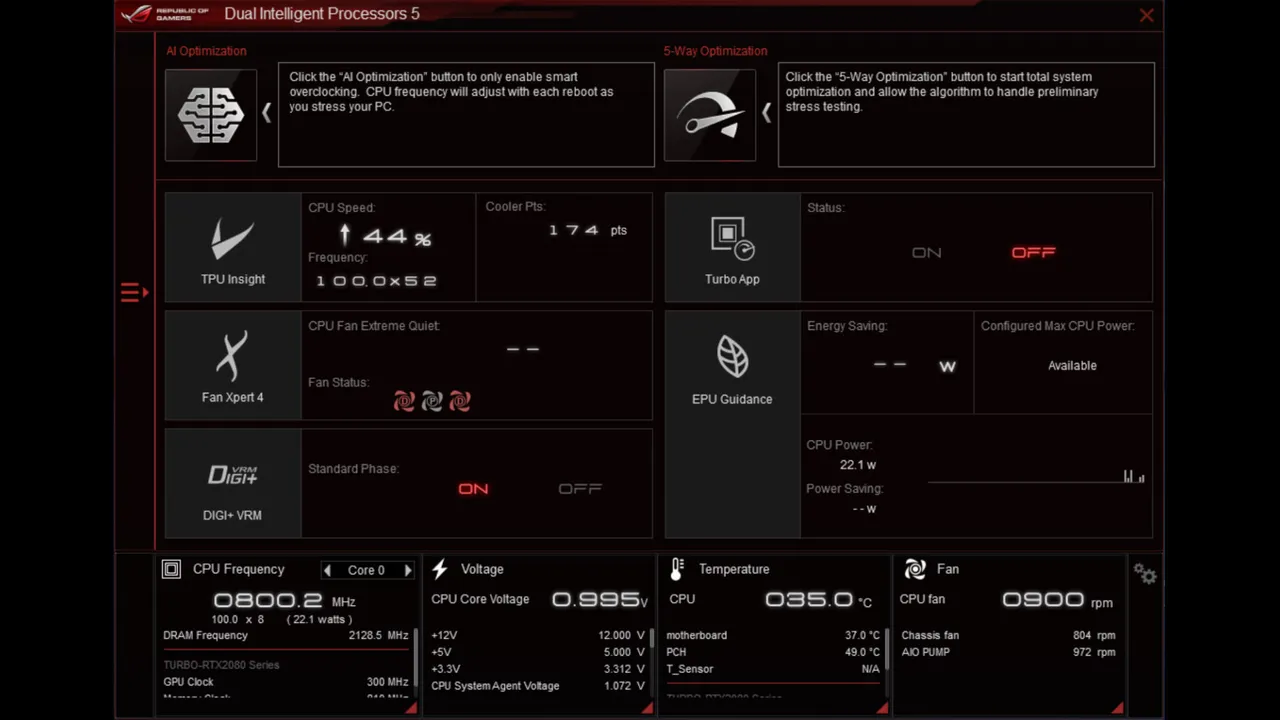The image size is (1280, 720).
Task: Turn Turbo App status ON
Action: (927, 252)
